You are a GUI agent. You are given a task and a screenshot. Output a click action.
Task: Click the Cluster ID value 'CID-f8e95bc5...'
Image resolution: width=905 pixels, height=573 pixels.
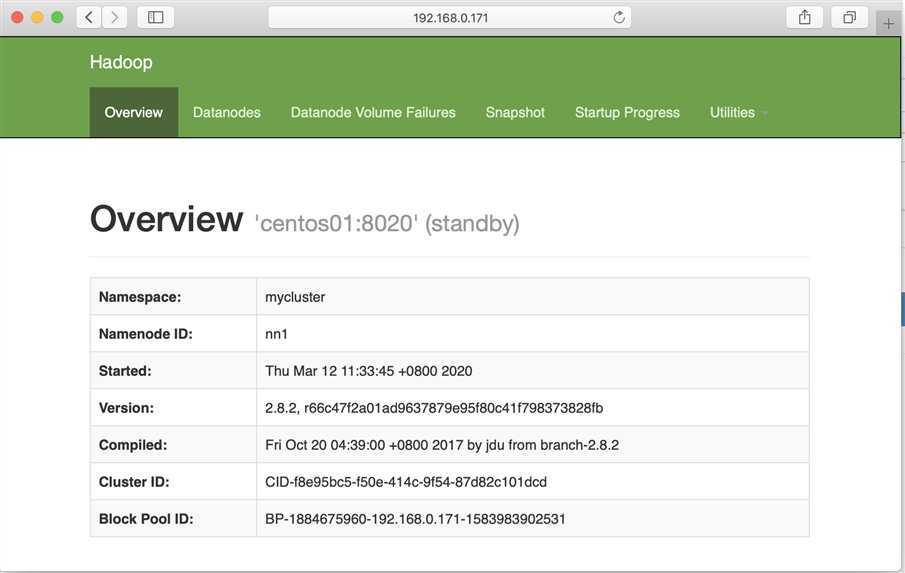[x=406, y=482]
